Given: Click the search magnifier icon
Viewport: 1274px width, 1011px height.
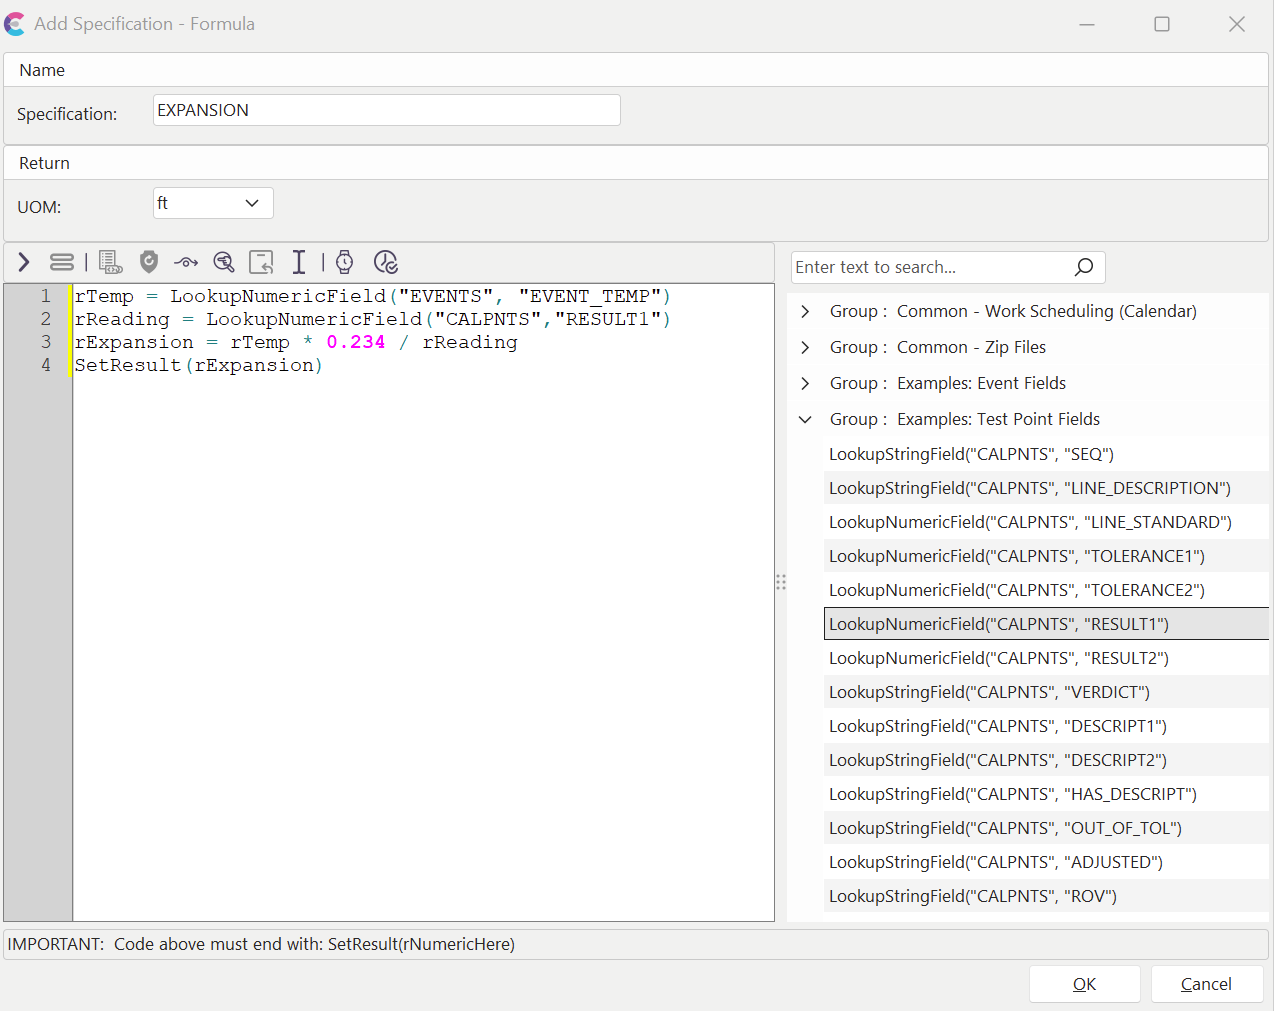Looking at the screenshot, I should (x=1083, y=267).
